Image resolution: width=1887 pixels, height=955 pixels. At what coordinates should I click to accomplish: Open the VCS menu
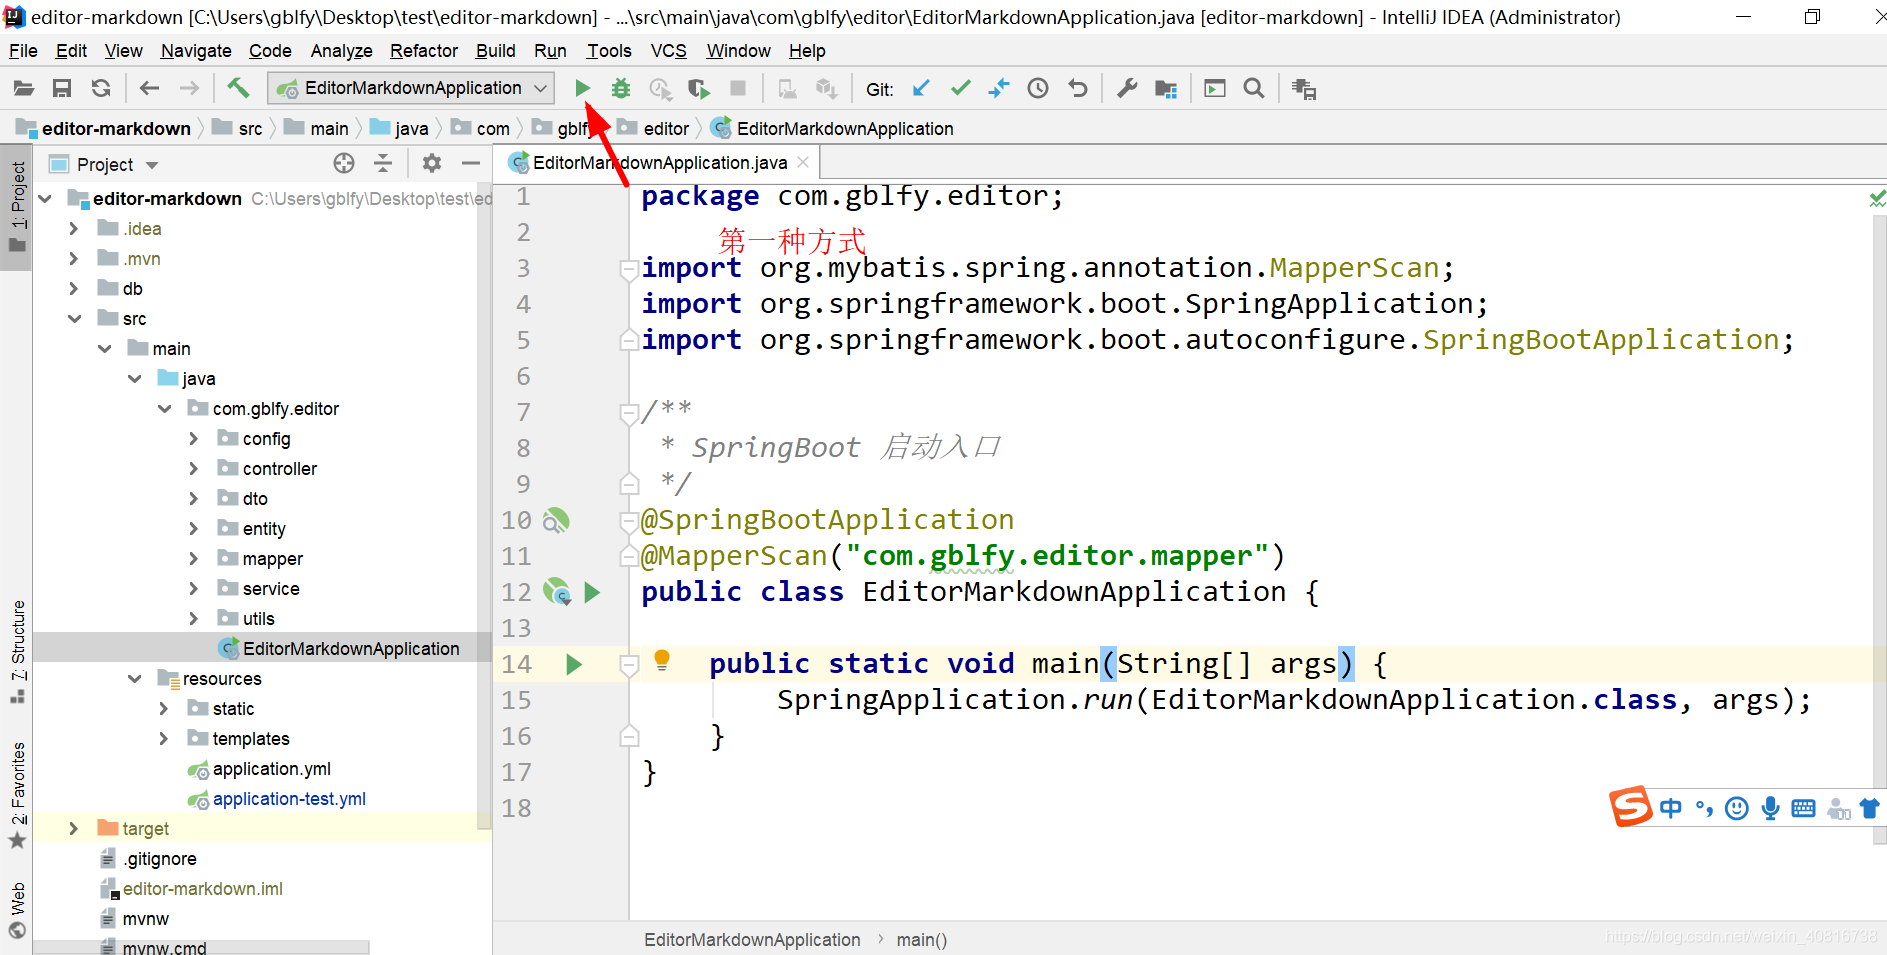(x=668, y=51)
